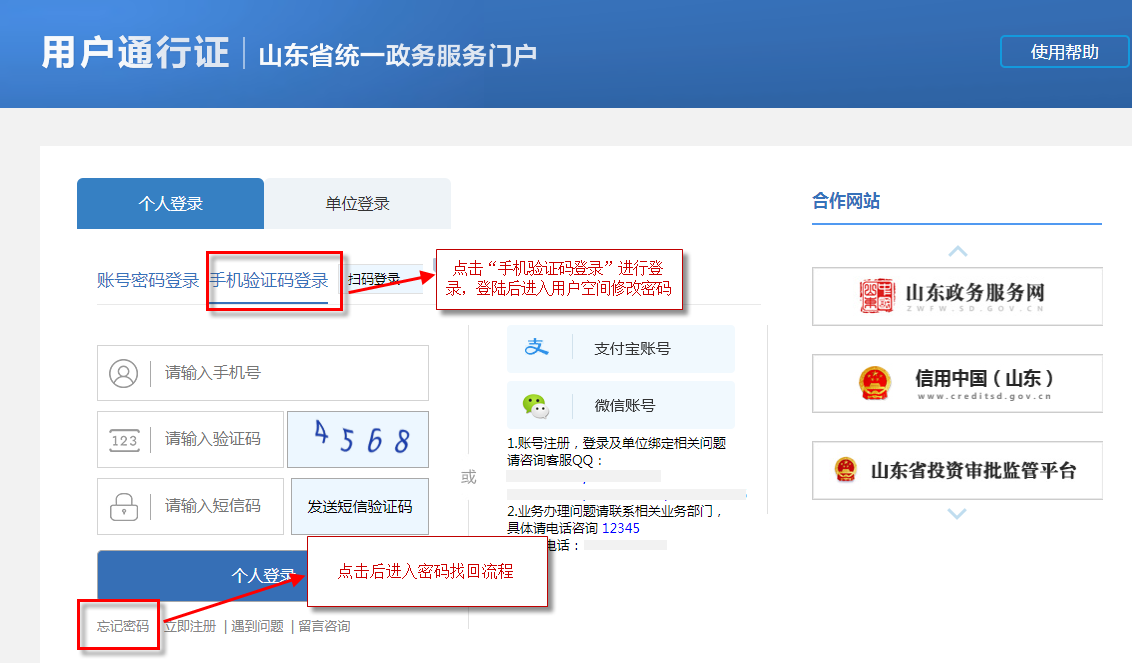
Task: Open the 山东政务服务网 partner site logo
Action: pyautogui.click(x=875, y=296)
